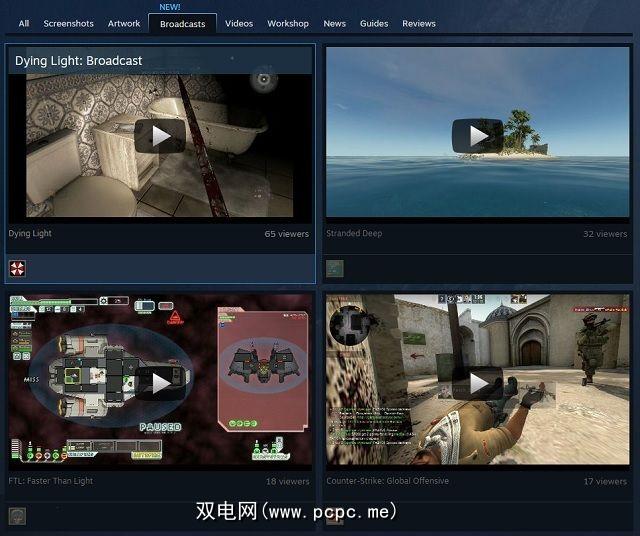Select the Broadcasts tab
This screenshot has width=640, height=536.
coord(182,24)
